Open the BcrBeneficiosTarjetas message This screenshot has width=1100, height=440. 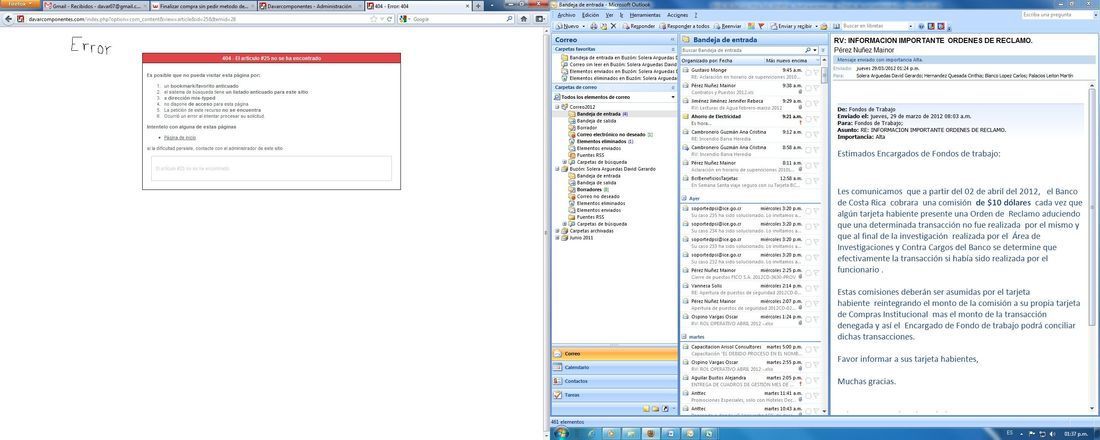click(749, 181)
